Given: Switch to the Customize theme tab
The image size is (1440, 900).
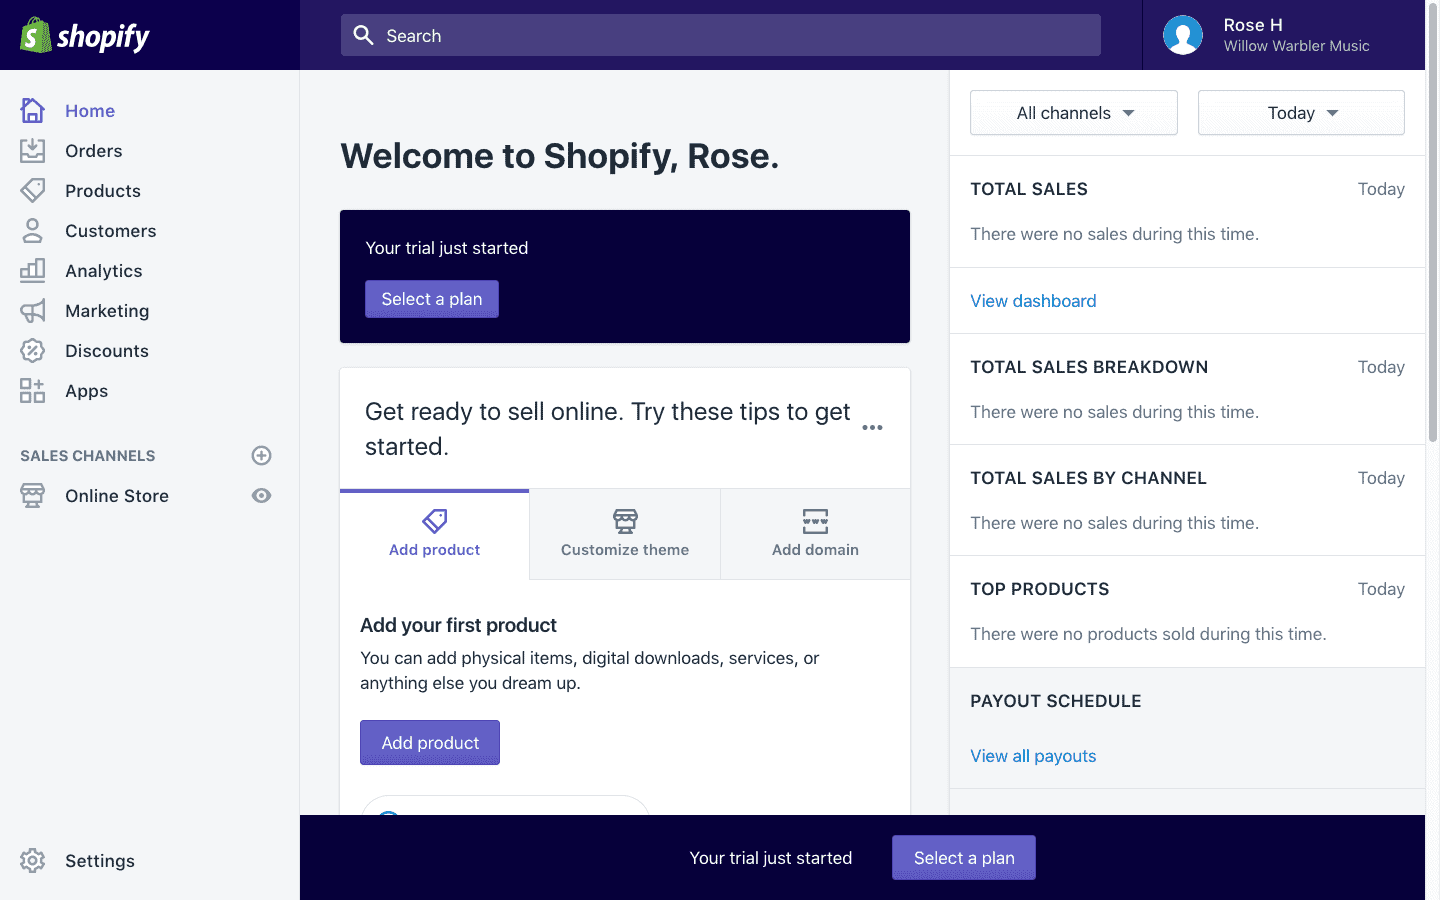Looking at the screenshot, I should coord(625,535).
